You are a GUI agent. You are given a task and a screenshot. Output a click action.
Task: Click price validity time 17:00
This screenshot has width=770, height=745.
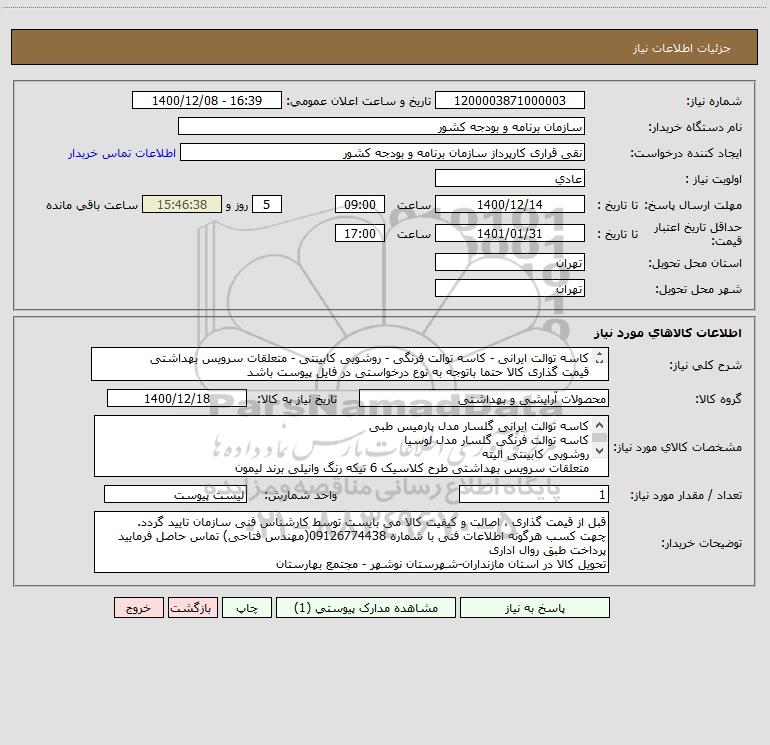359,233
